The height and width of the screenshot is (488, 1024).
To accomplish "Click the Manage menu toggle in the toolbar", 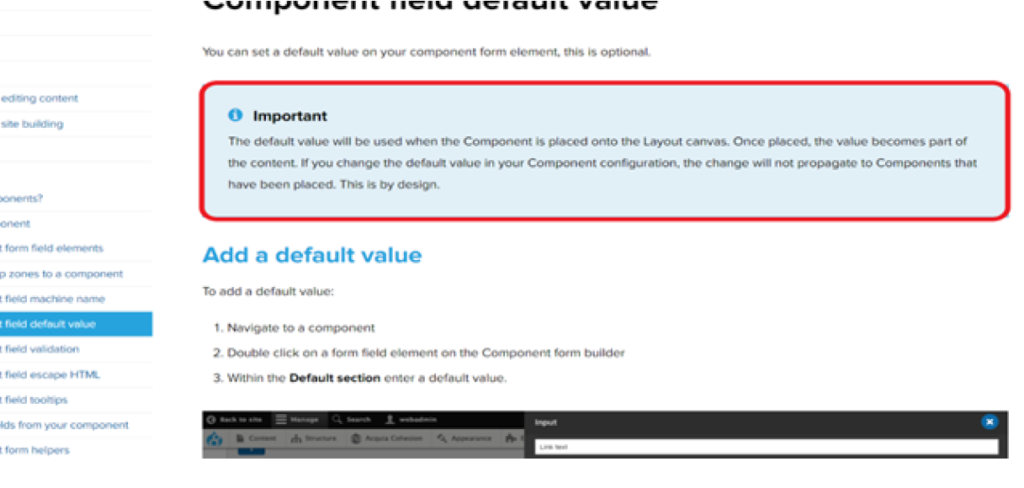I will pyautogui.click(x=297, y=419).
